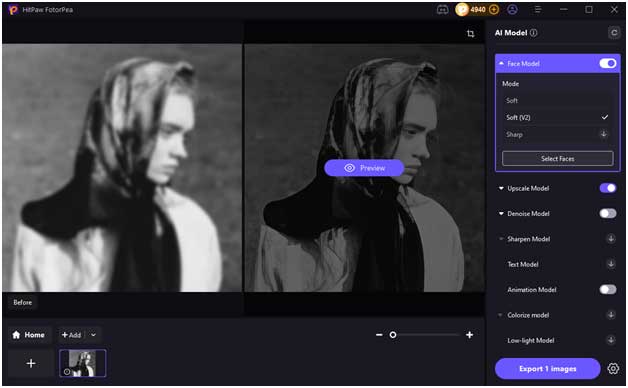Screen dimensions: 628x388
Task: Open the user account profile icon
Action: pos(512,10)
